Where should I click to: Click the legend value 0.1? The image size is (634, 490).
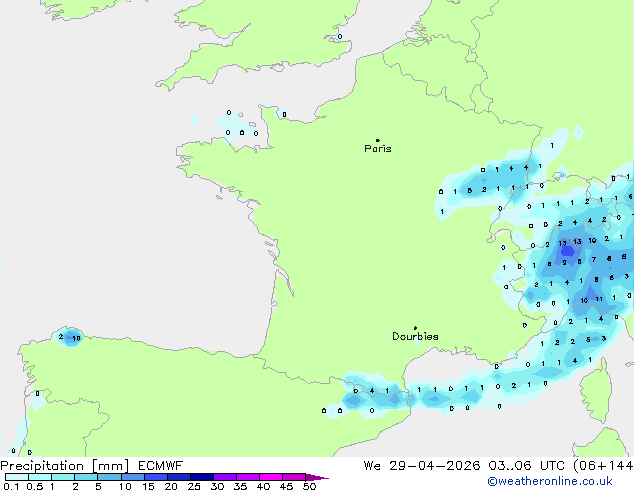11,486
